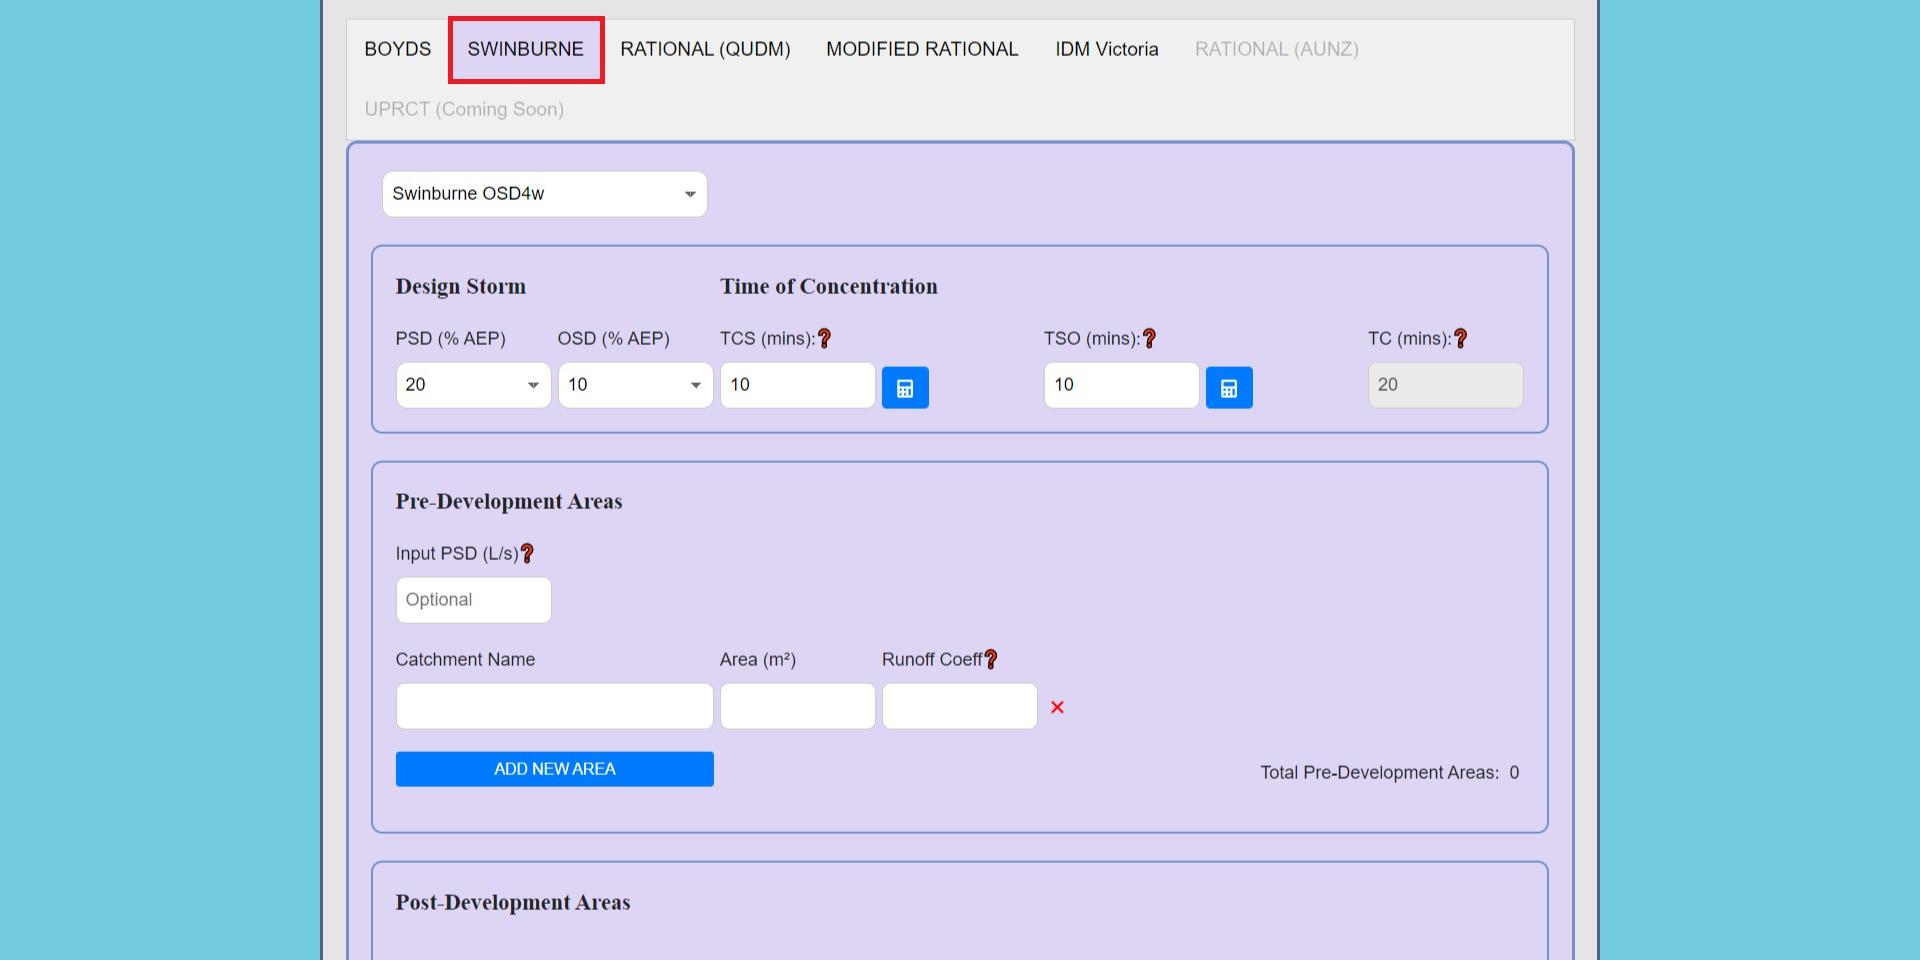Focus the Area (m²) input field
Image resolution: width=1920 pixels, height=960 pixels.
pyautogui.click(x=798, y=706)
